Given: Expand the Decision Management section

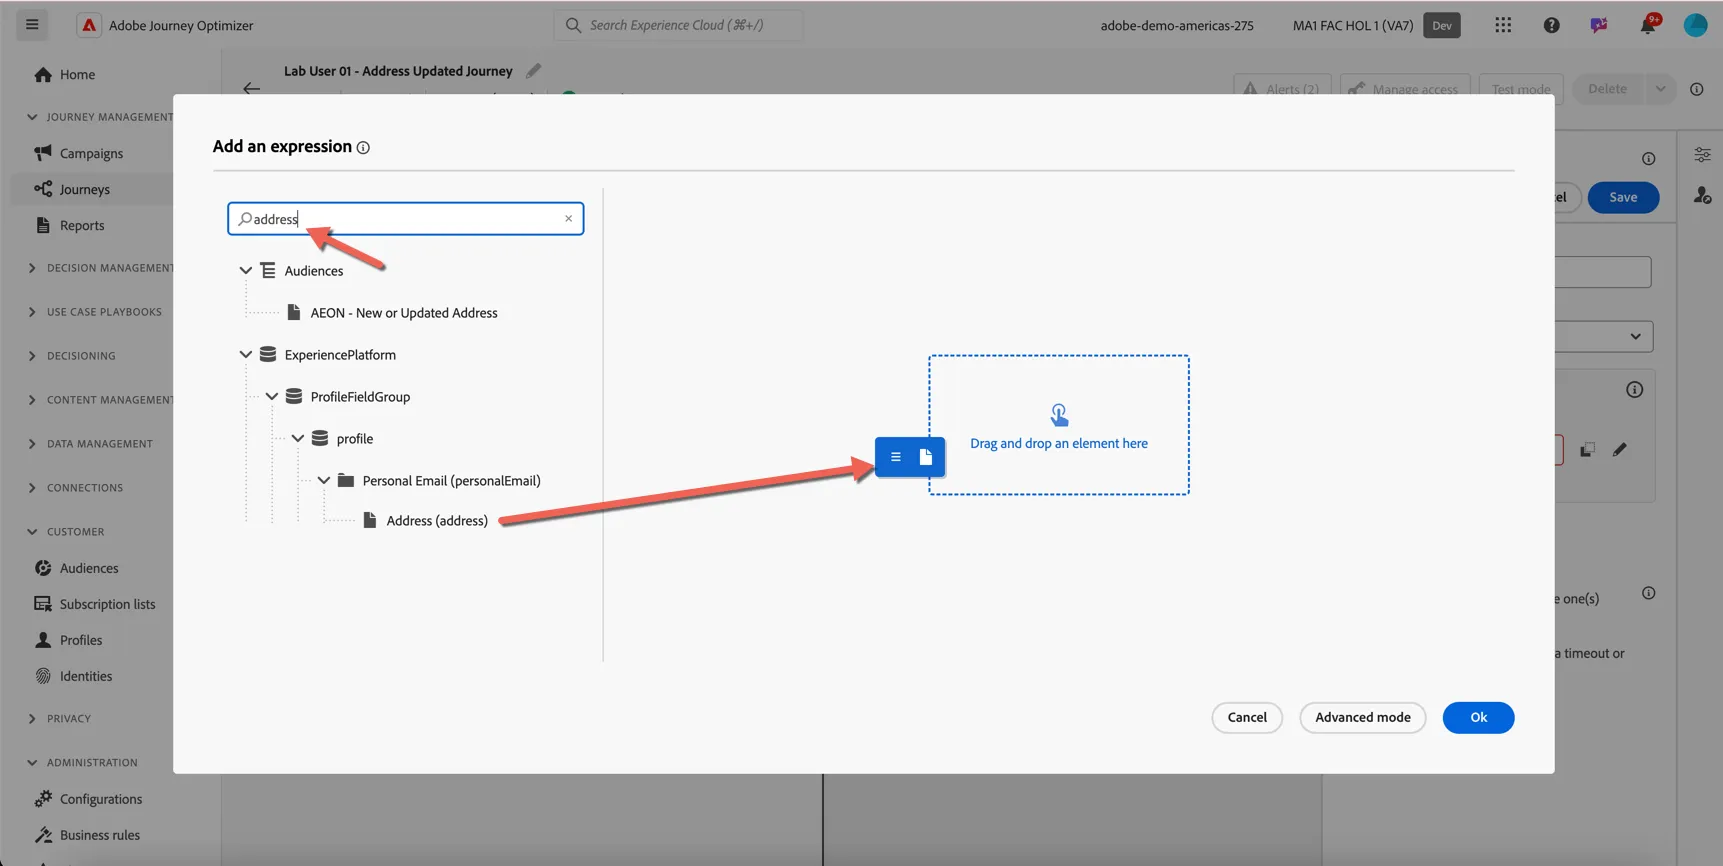Looking at the screenshot, I should click(x=32, y=268).
